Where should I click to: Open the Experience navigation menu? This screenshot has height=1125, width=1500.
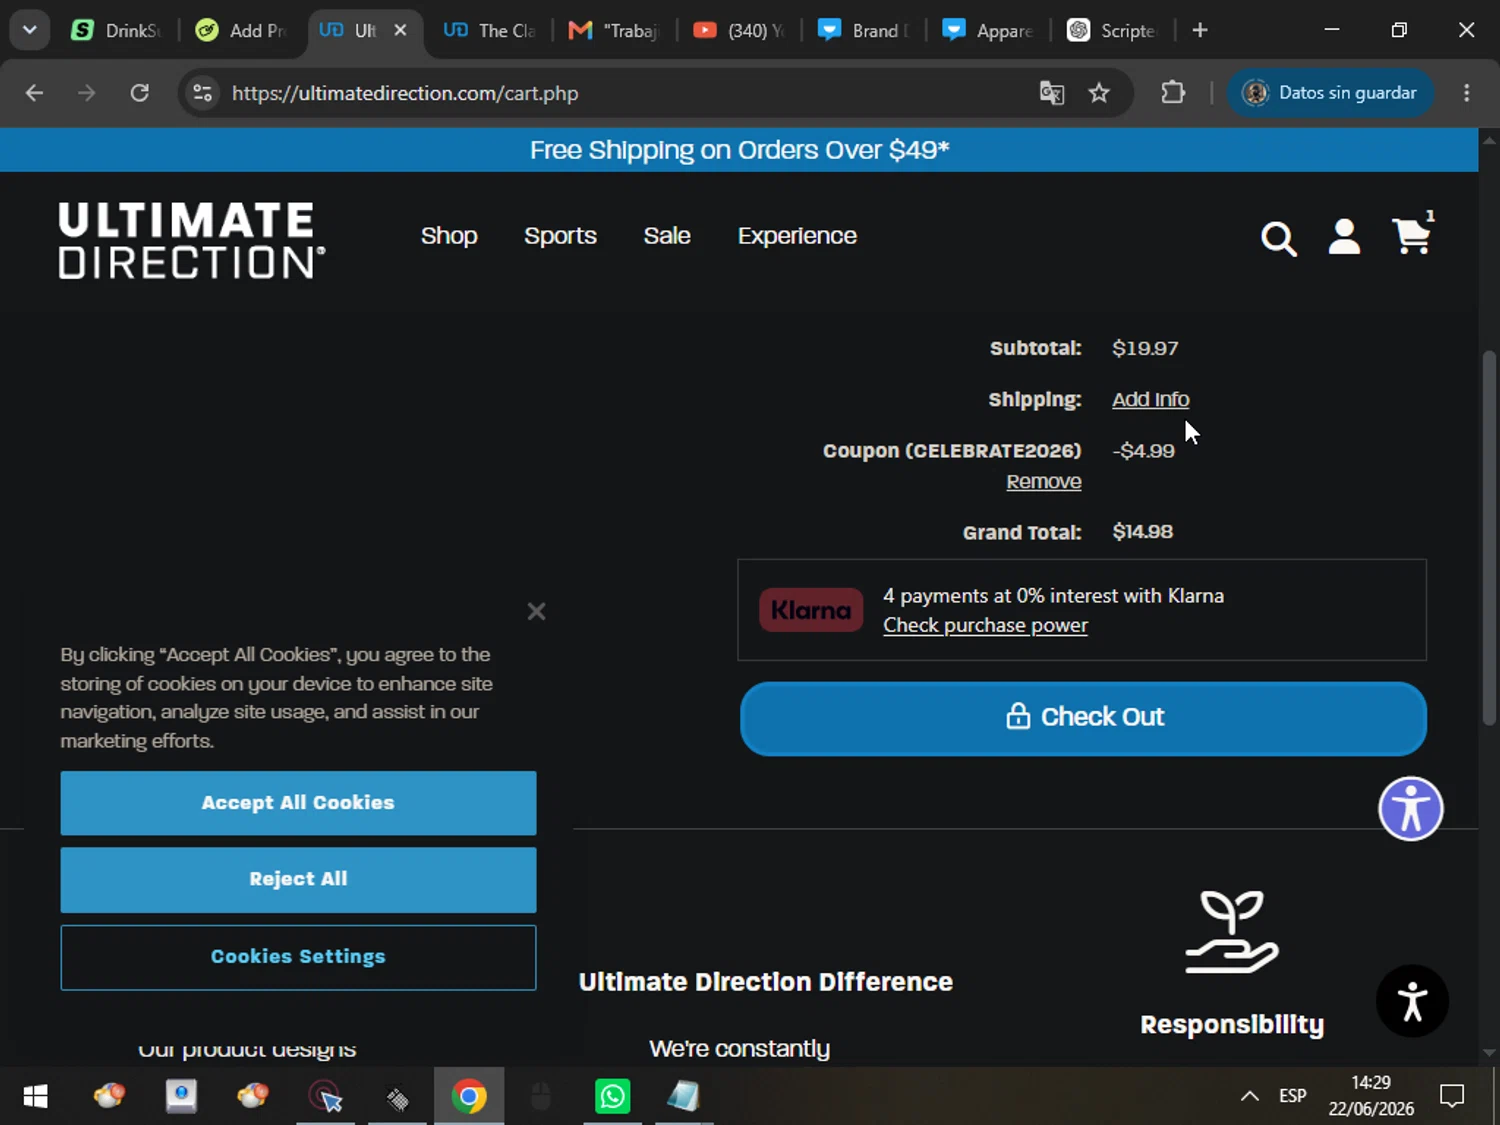click(x=797, y=236)
